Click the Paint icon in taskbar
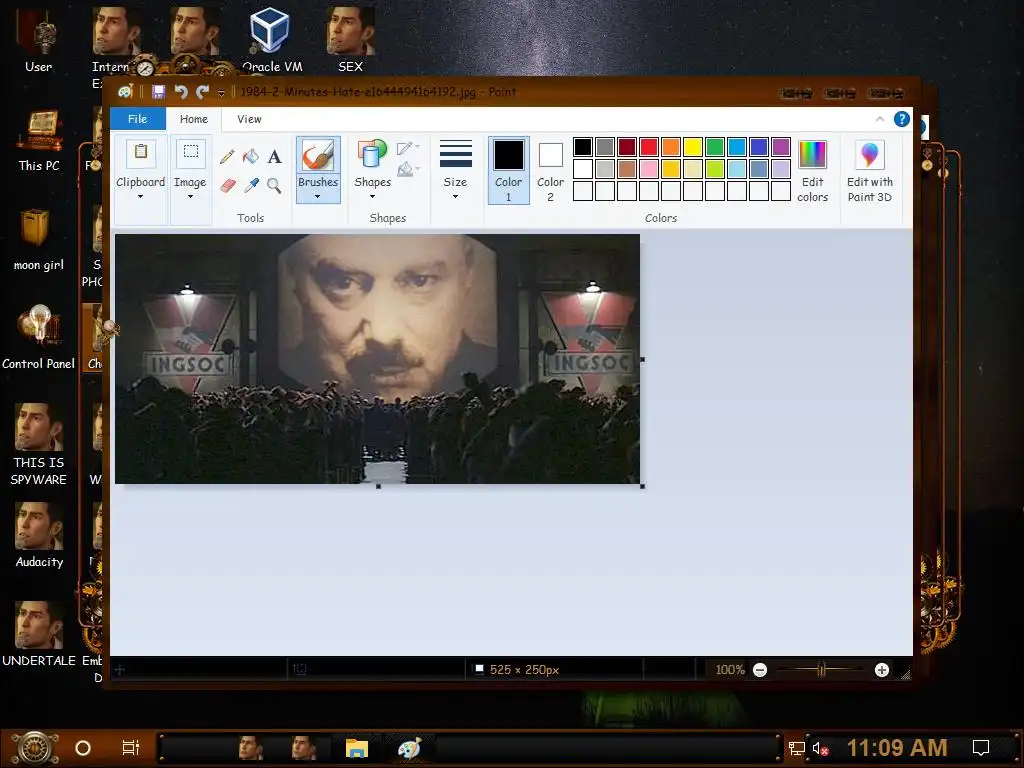This screenshot has height=768, width=1024. coord(409,748)
